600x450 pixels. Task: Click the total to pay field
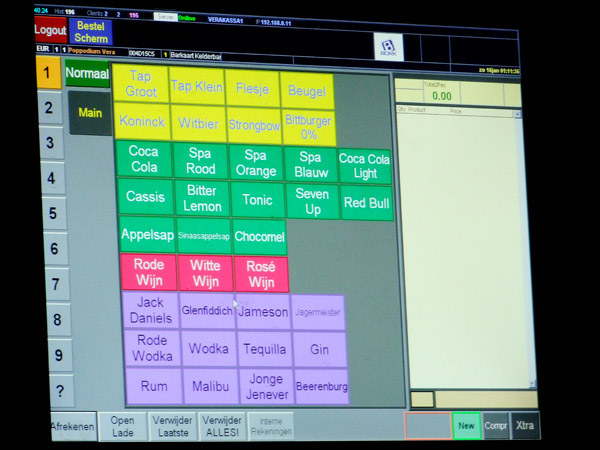(440, 95)
